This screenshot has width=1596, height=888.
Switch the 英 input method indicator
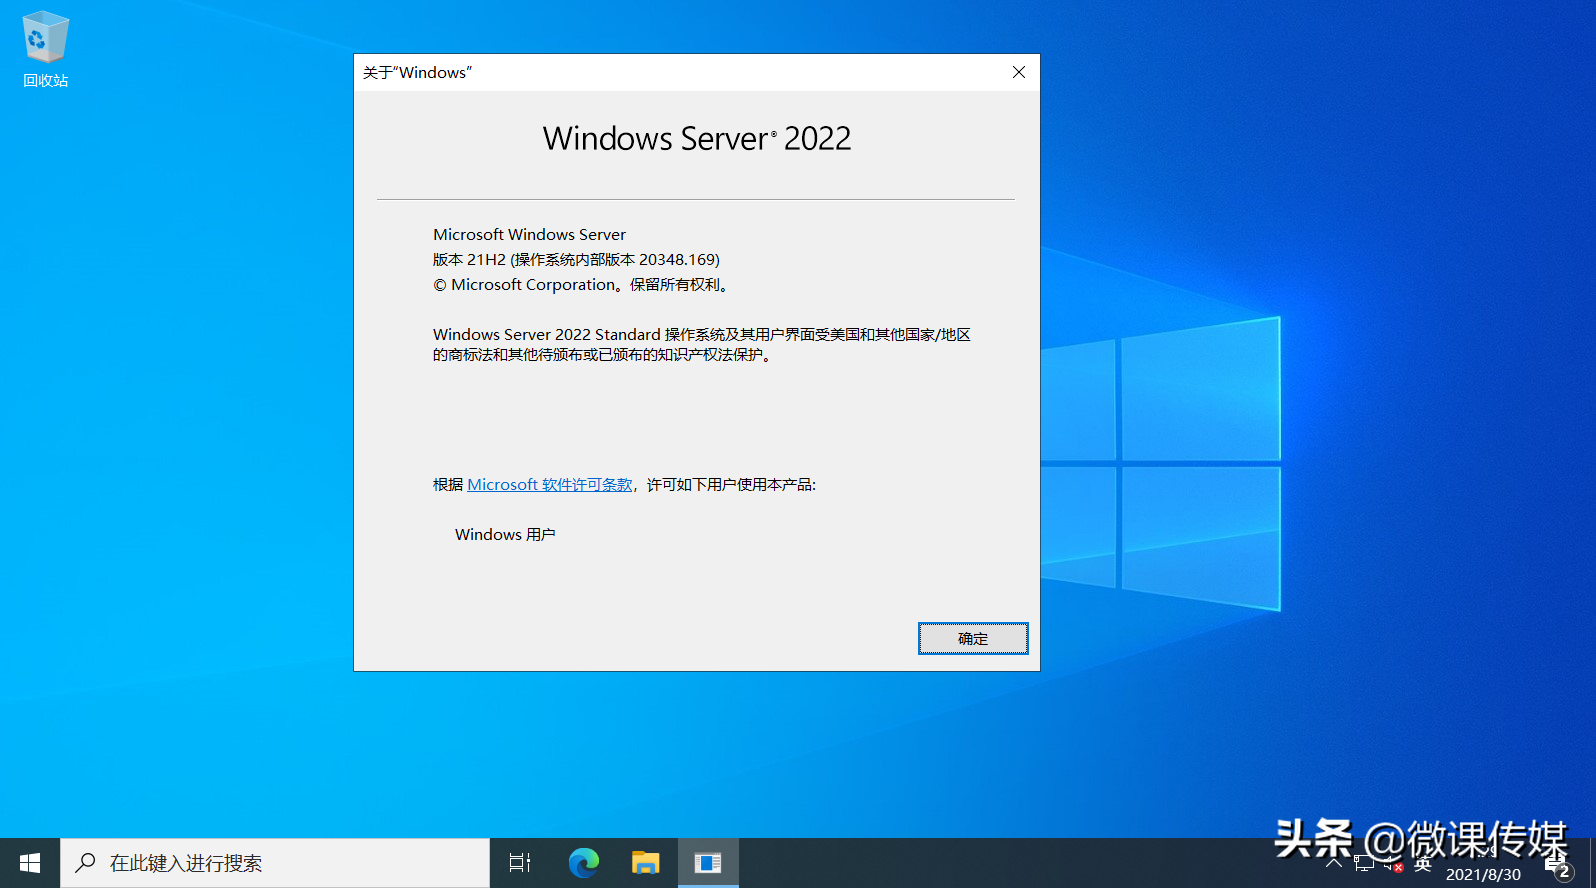coord(1423,865)
